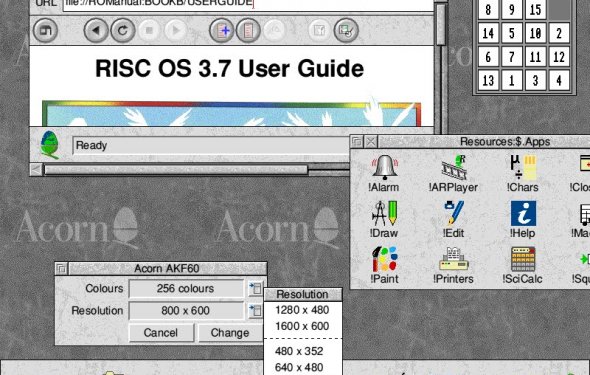Screen dimensions: 590x375
Task: Open the Resolution pop-up menu arrow
Action: (255, 311)
